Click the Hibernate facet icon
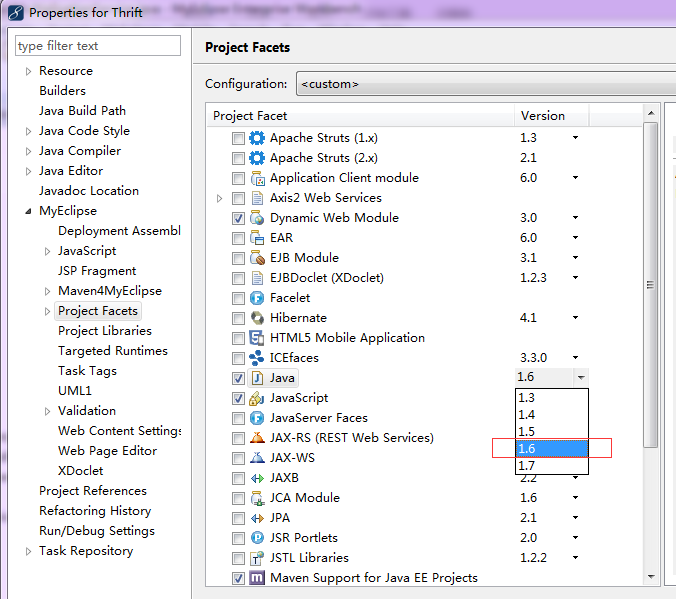Image resolution: width=676 pixels, height=599 pixels. pyautogui.click(x=257, y=318)
